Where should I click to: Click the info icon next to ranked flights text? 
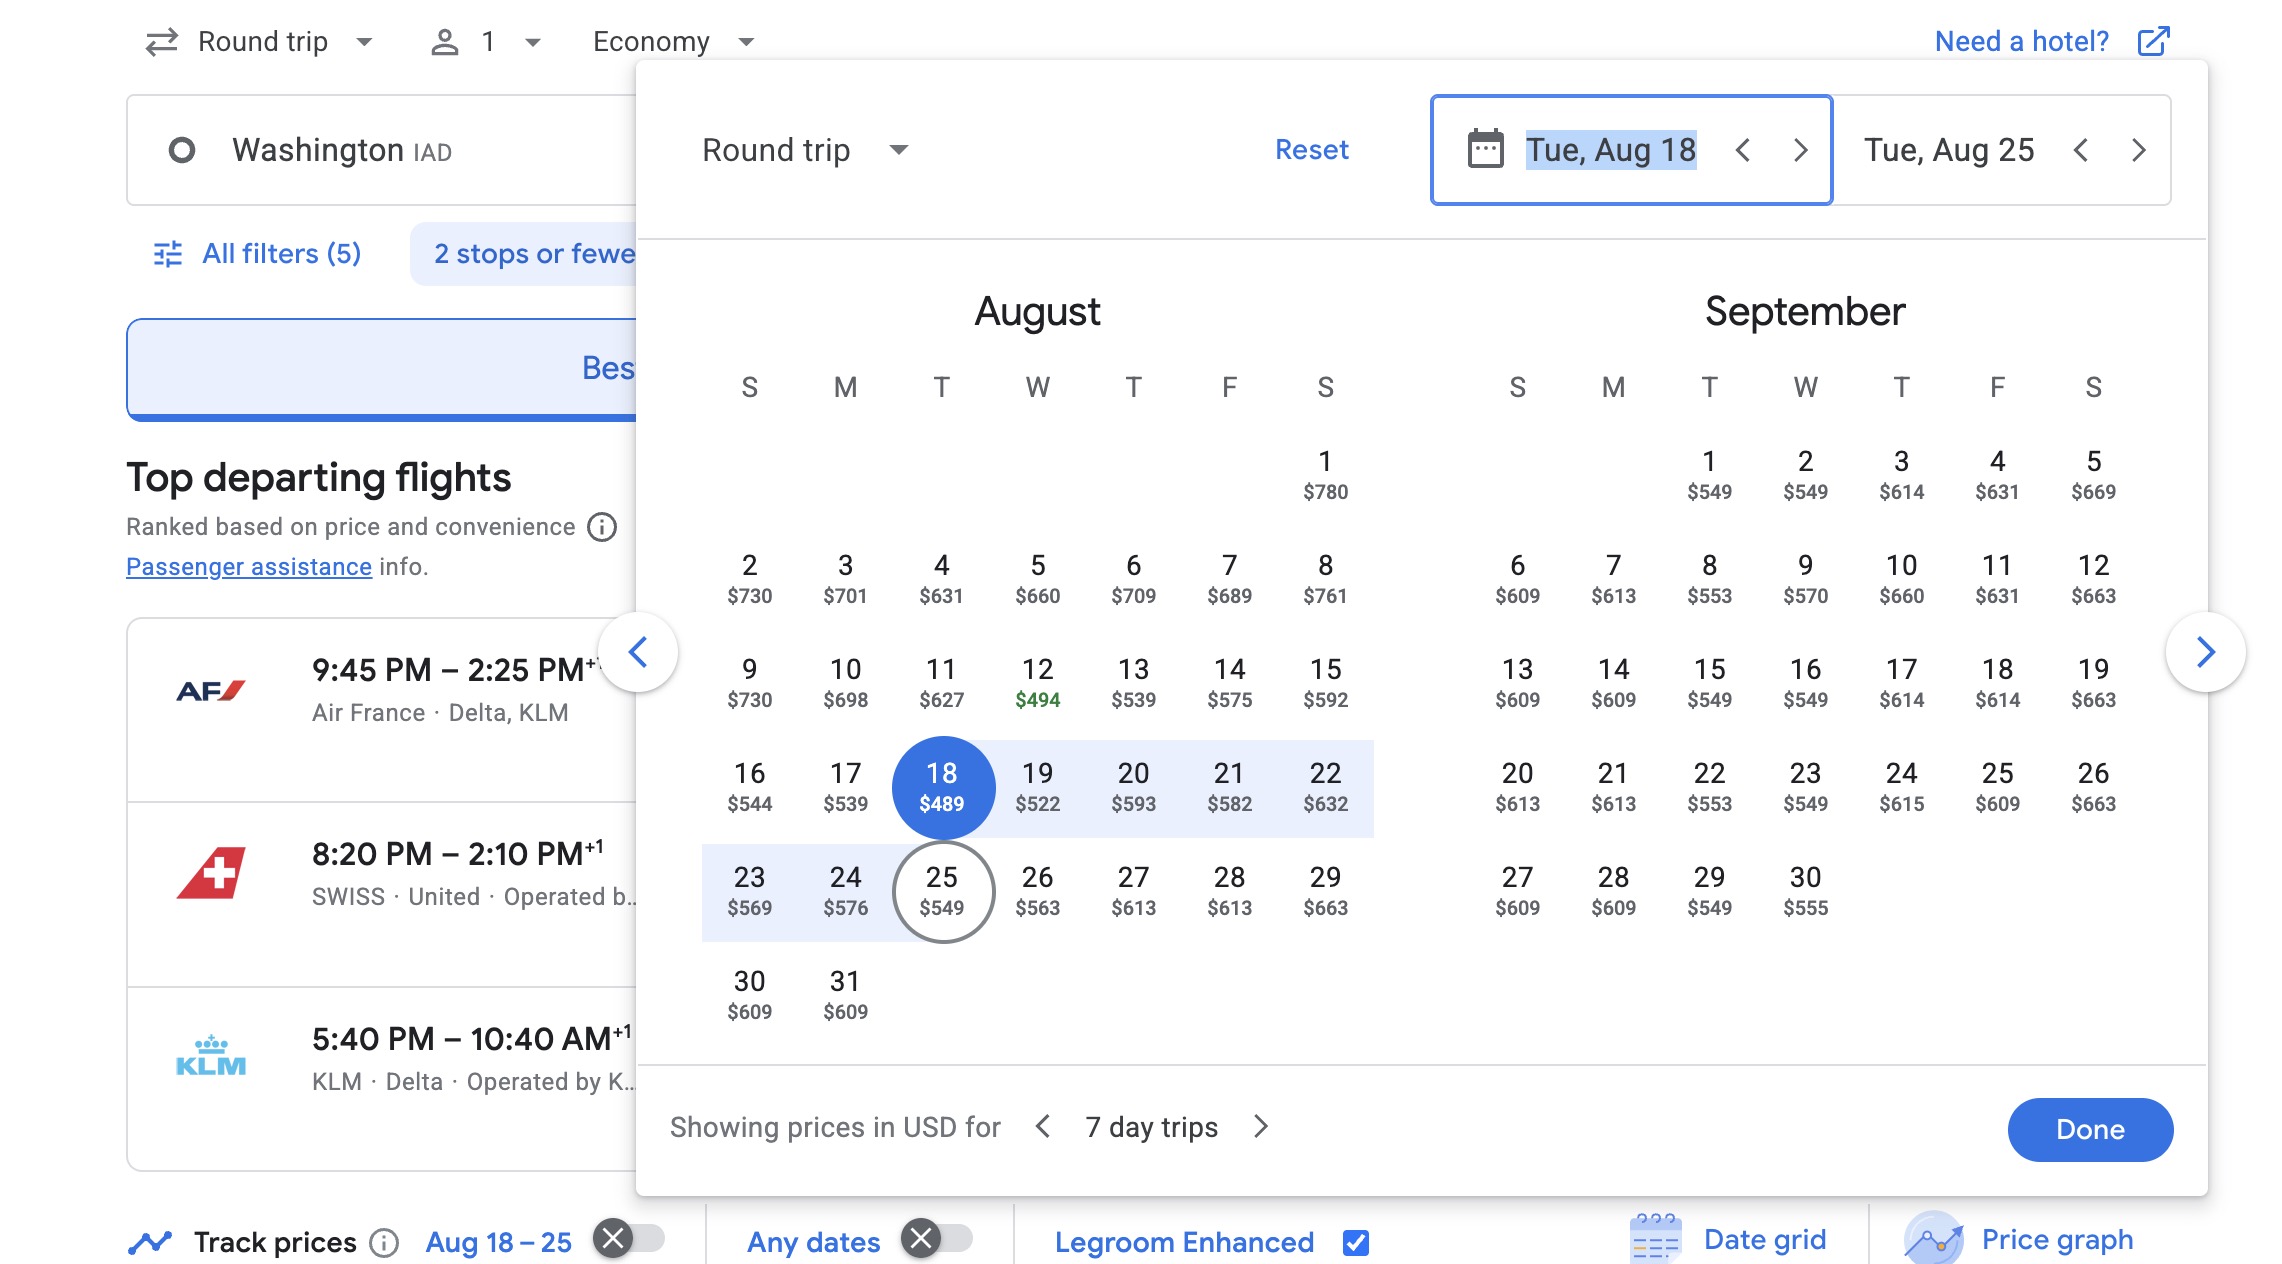[600, 527]
